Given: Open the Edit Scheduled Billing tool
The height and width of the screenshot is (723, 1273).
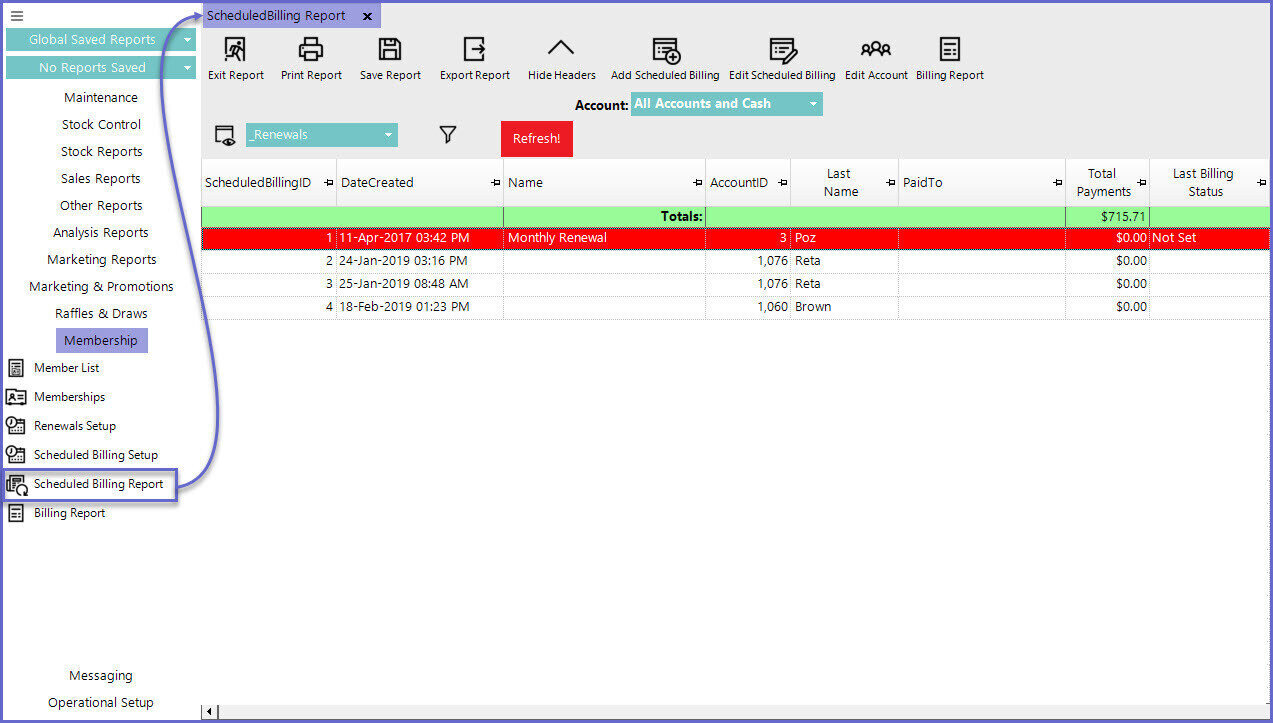Looking at the screenshot, I should coord(781,50).
